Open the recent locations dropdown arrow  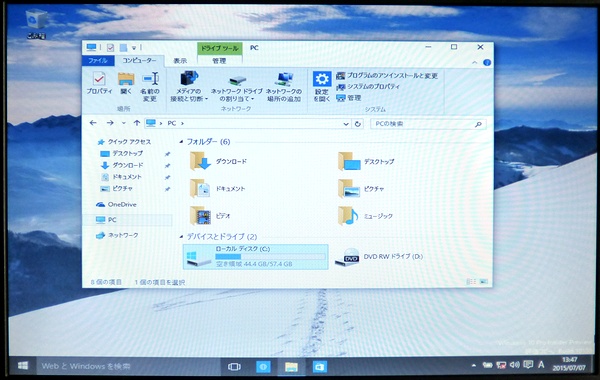tap(124, 123)
